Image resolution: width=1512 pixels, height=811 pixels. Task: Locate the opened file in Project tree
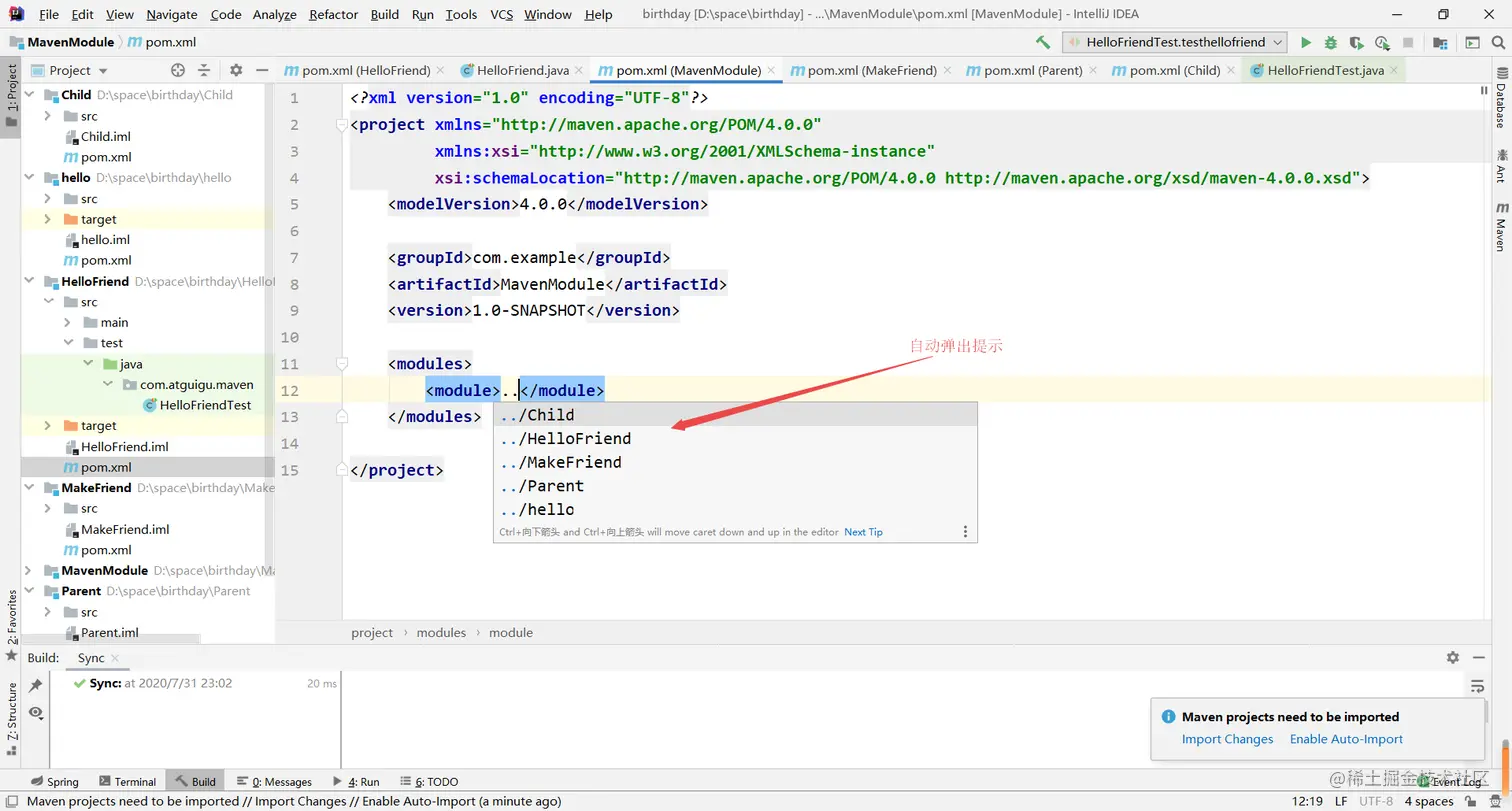[x=178, y=70]
